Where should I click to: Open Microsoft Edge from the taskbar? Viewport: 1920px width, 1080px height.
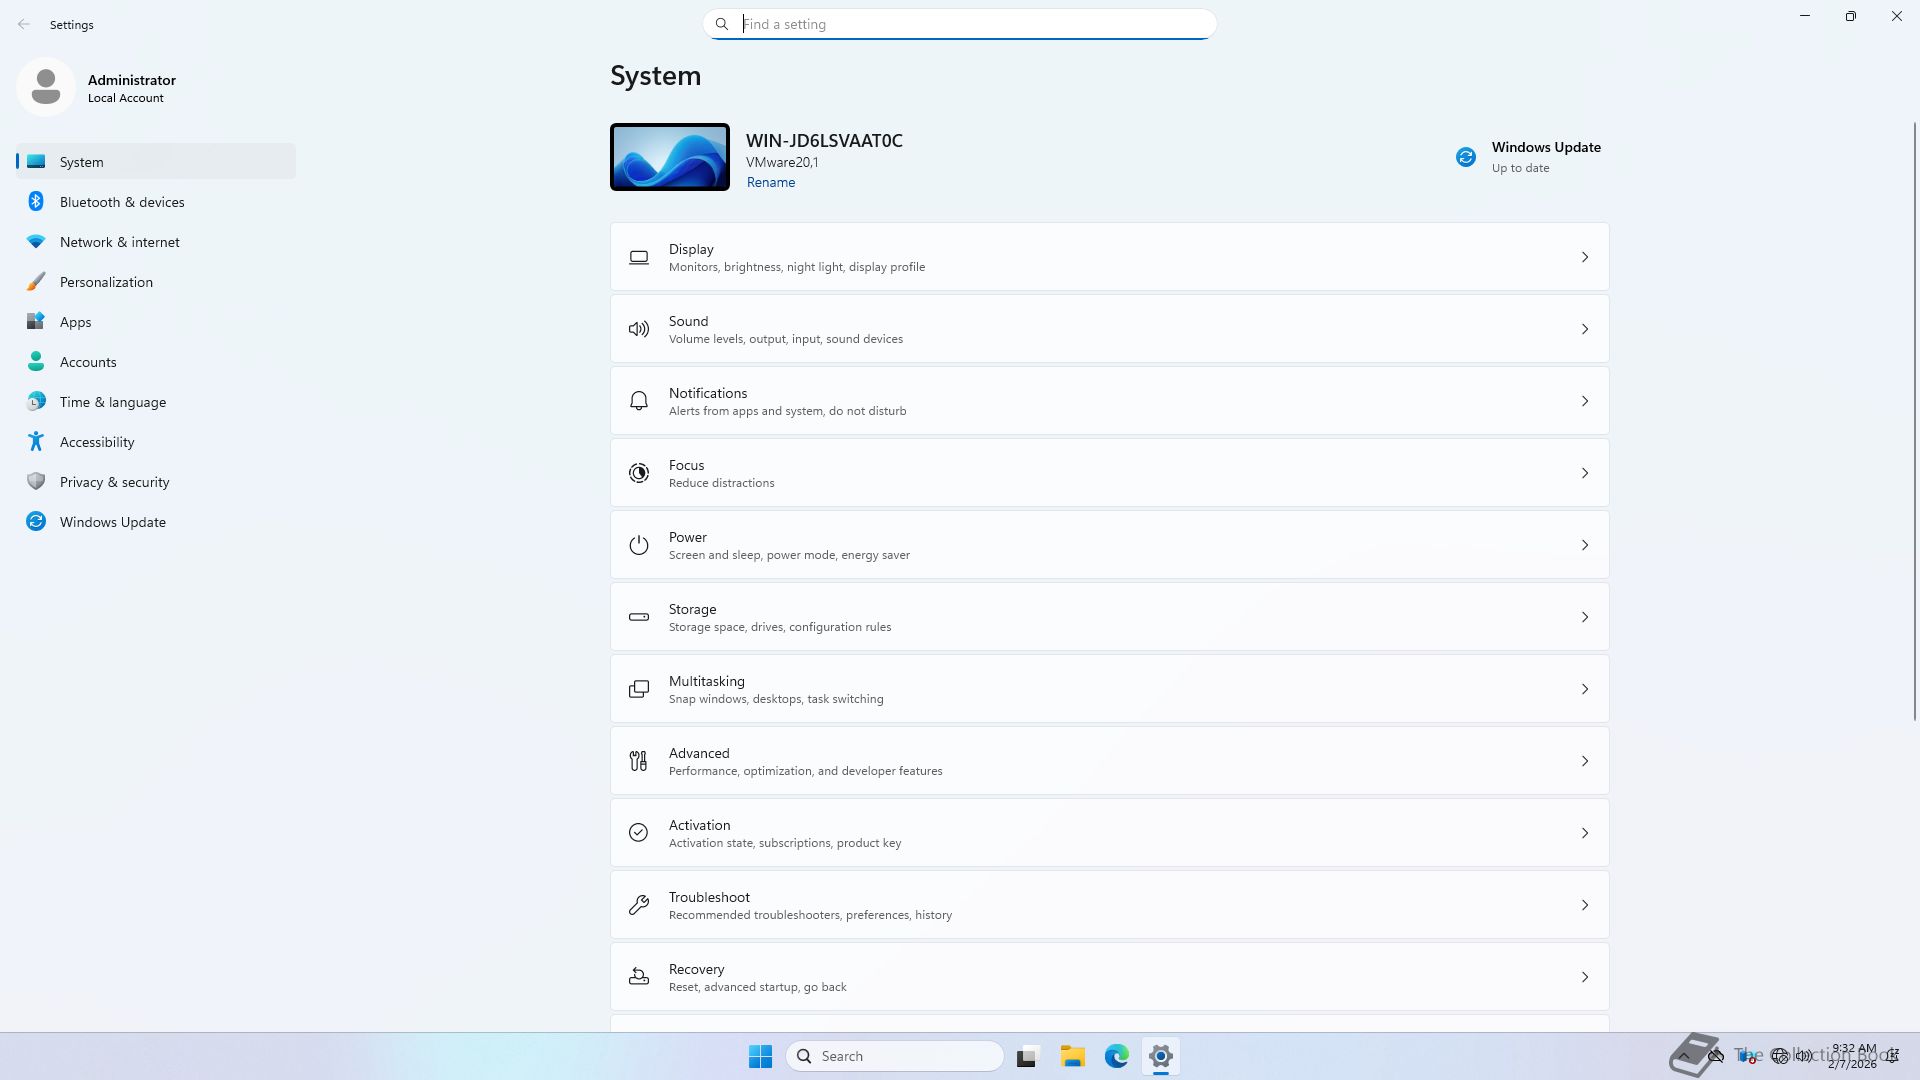[x=1116, y=1056]
